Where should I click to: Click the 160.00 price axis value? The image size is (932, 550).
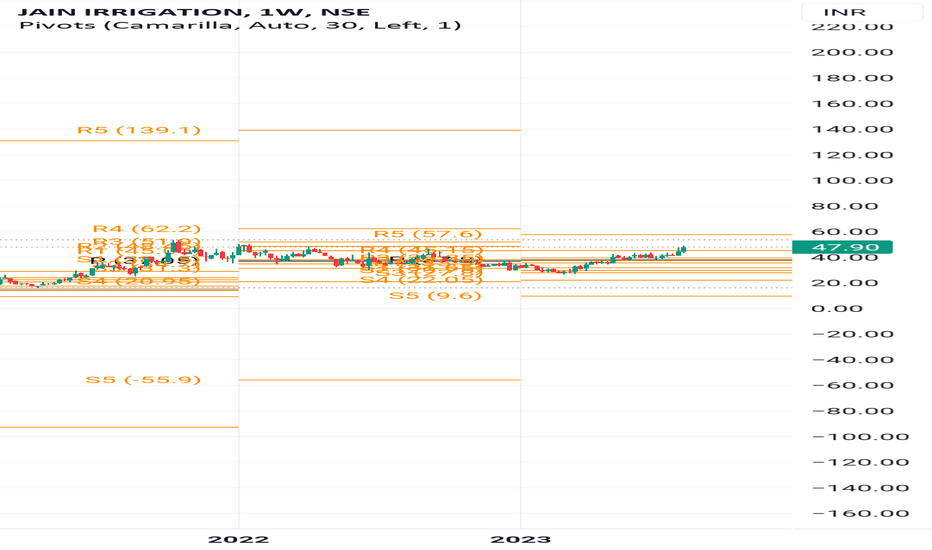(852, 103)
